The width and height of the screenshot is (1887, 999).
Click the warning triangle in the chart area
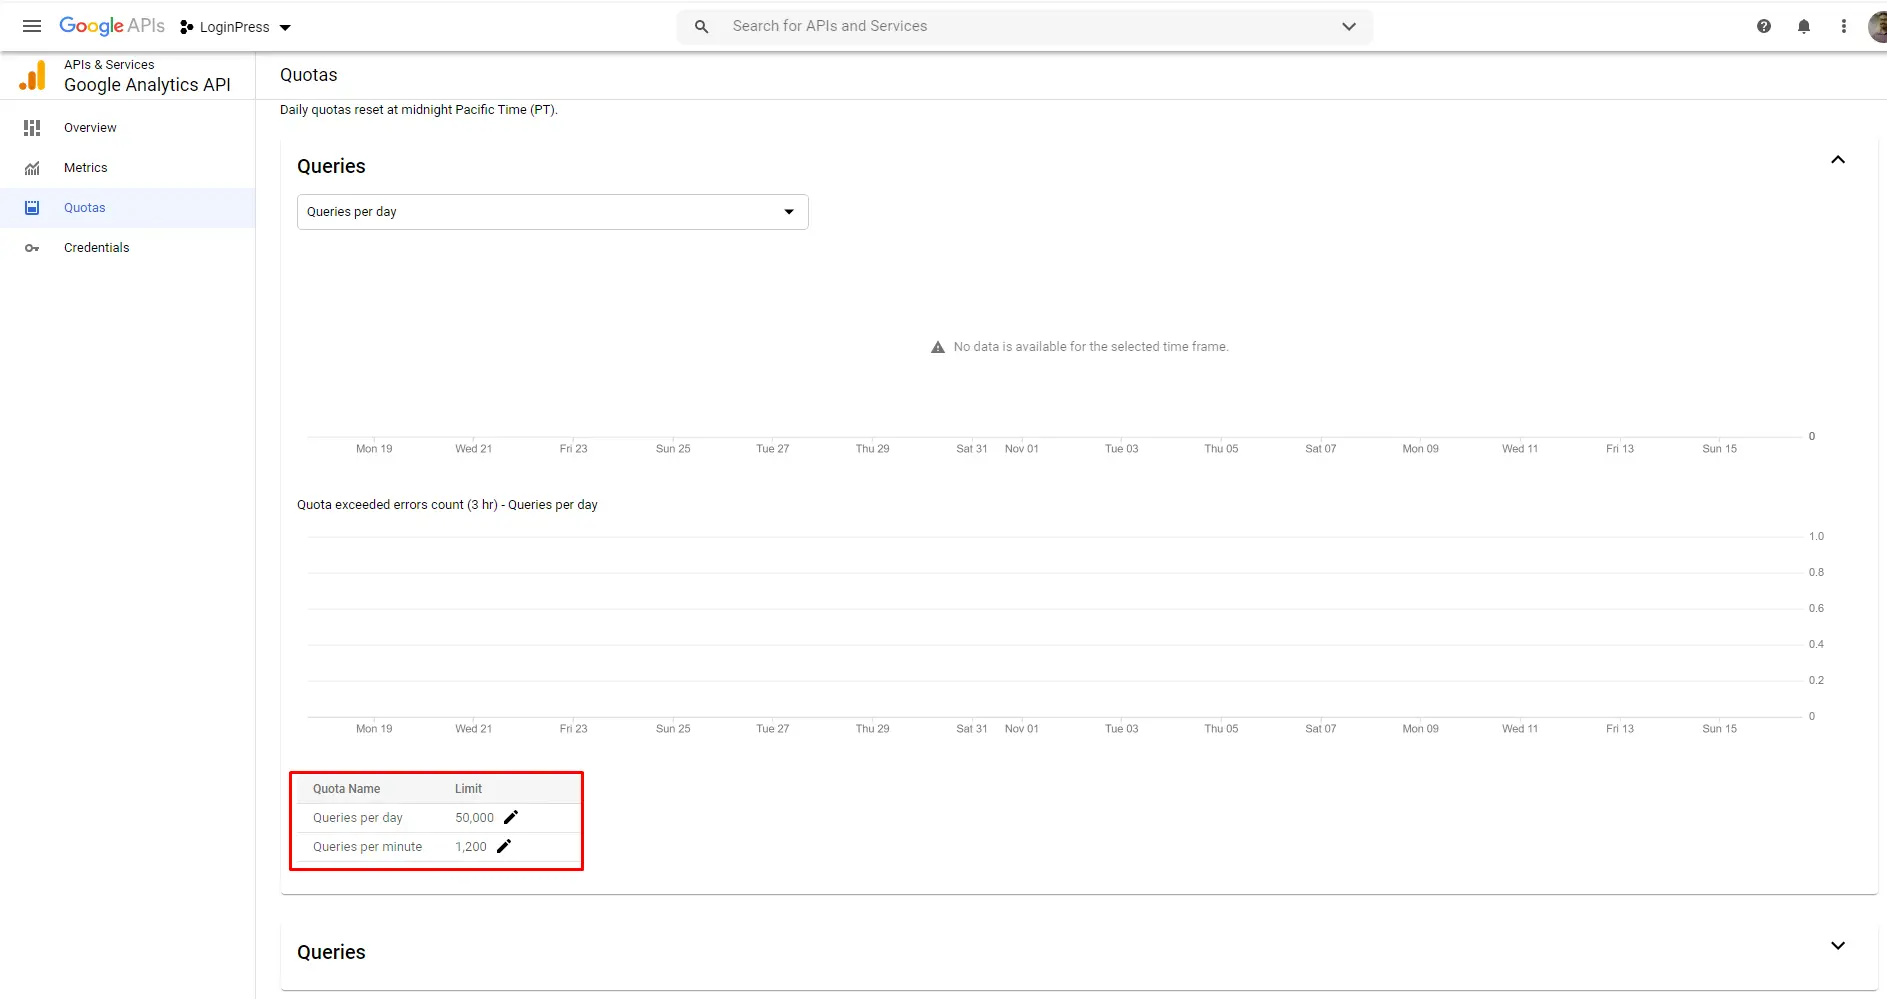pos(938,346)
